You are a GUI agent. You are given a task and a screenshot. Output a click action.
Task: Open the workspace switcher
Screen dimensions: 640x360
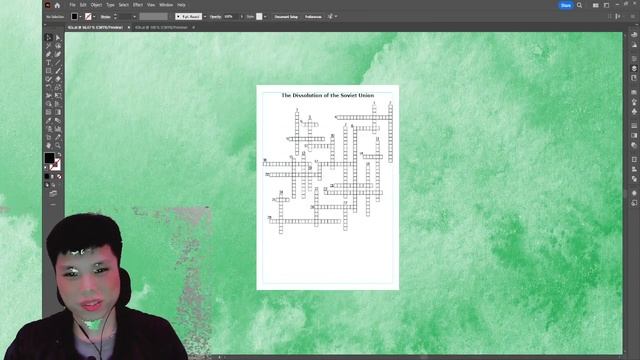[606, 5]
